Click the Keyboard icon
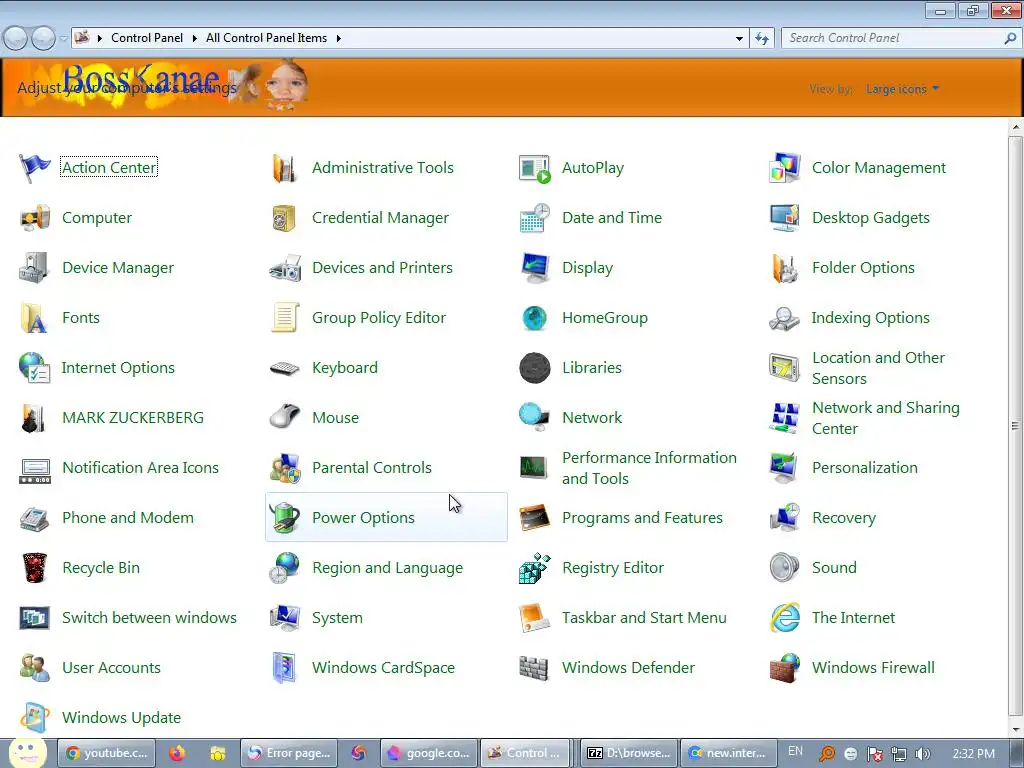The image size is (1024, 768). pyautogui.click(x=285, y=368)
